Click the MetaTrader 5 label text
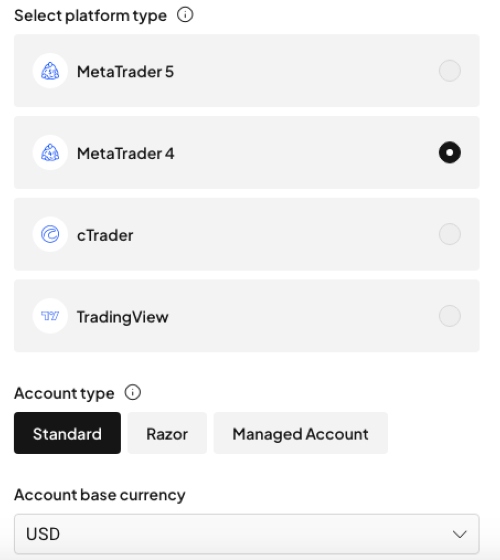This screenshot has width=500, height=560. (x=125, y=71)
